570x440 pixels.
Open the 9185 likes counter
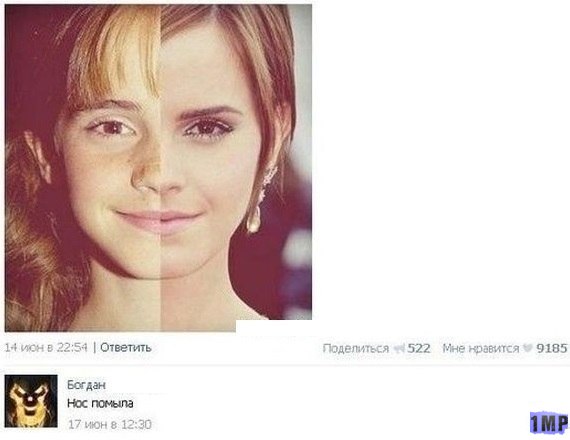point(552,348)
